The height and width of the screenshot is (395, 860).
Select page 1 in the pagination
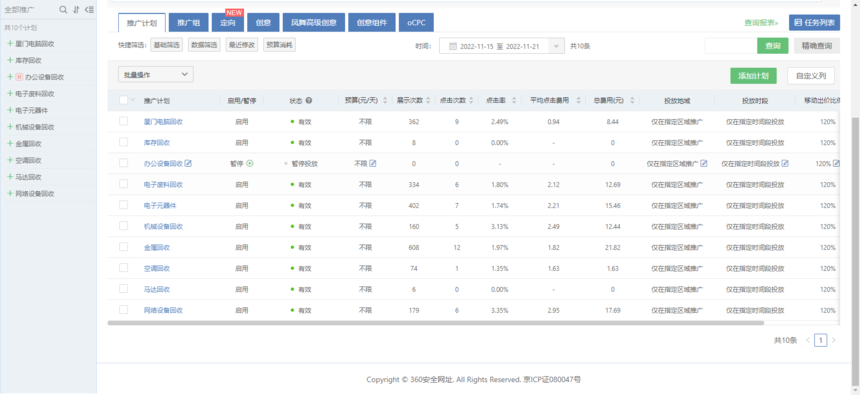tap(821, 341)
